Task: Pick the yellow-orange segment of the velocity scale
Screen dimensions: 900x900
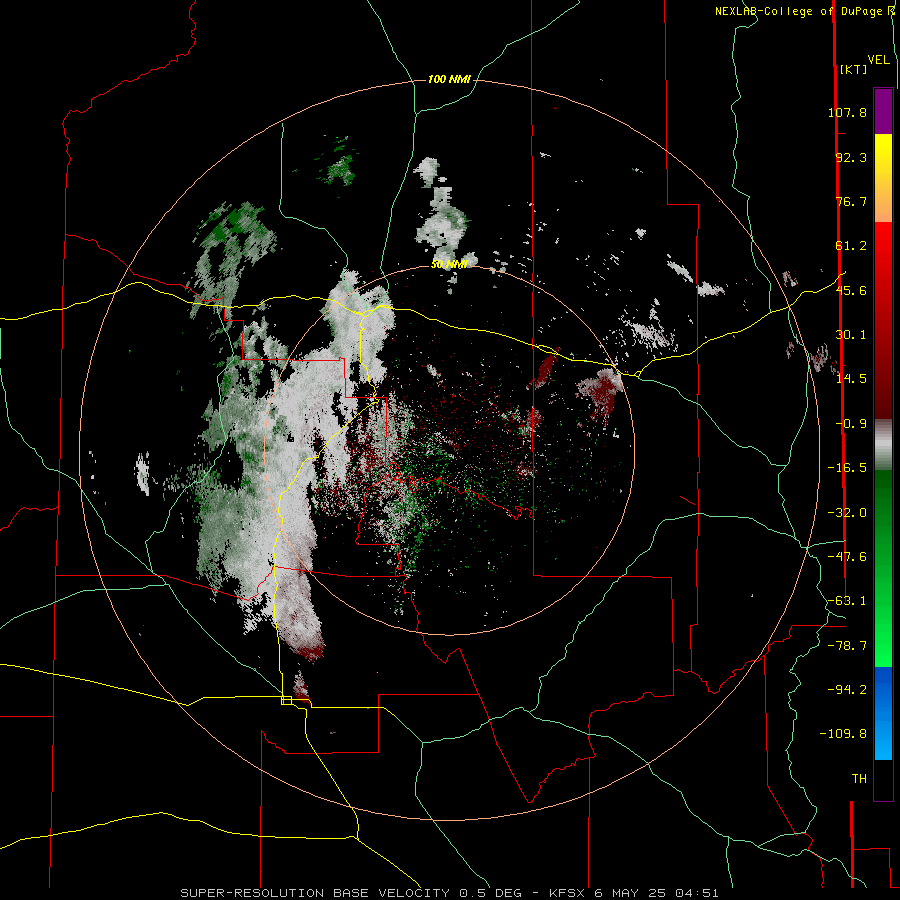Action: coord(883,178)
